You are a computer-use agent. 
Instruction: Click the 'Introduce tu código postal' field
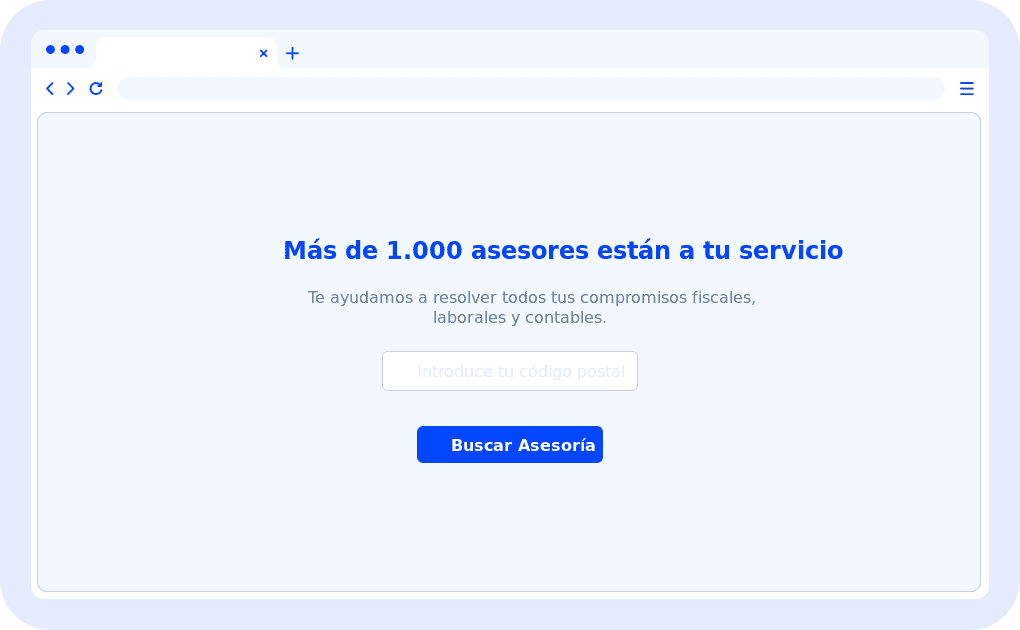pyautogui.click(x=510, y=371)
